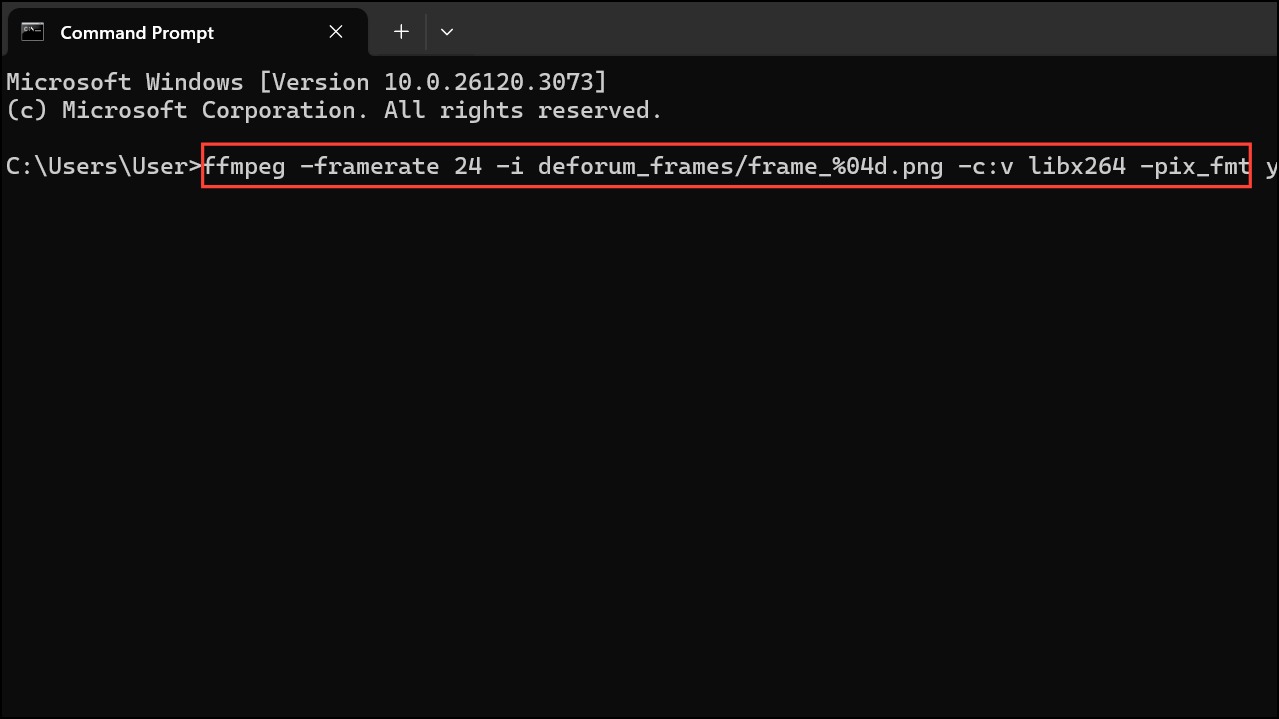Close the Command Prompt tab
The image size is (1279, 719).
(x=336, y=32)
